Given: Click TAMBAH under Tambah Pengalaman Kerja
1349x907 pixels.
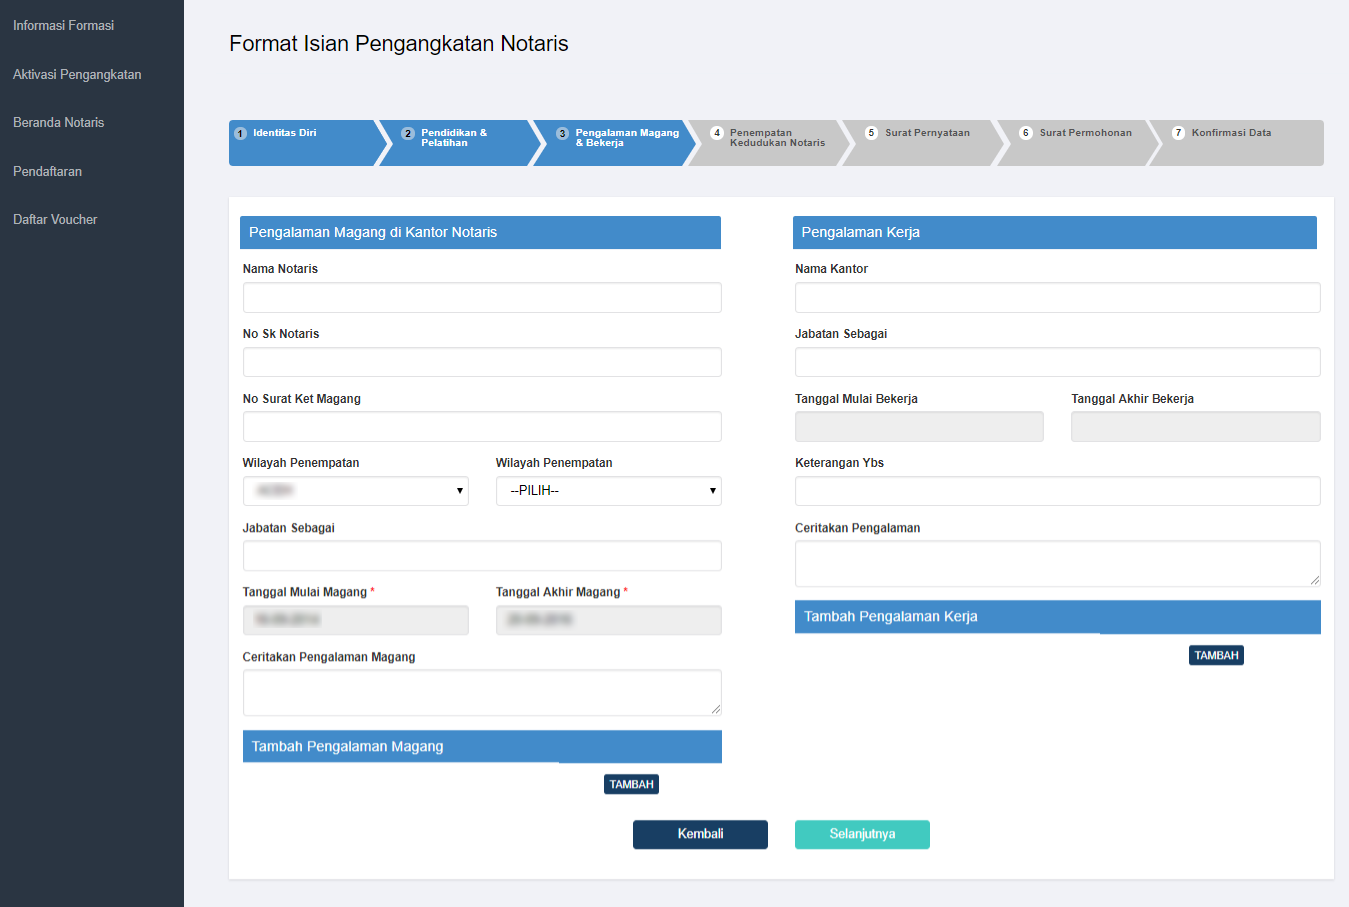Looking at the screenshot, I should [1216, 656].
